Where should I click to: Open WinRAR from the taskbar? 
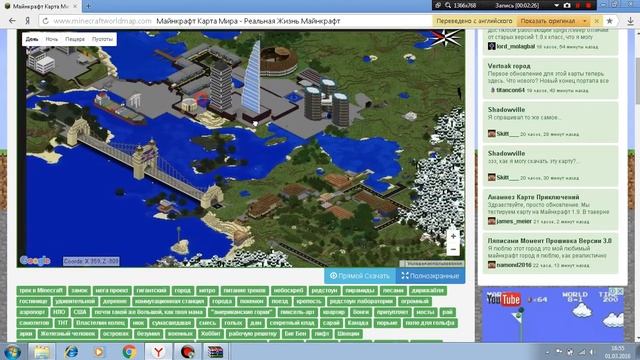tap(215, 352)
